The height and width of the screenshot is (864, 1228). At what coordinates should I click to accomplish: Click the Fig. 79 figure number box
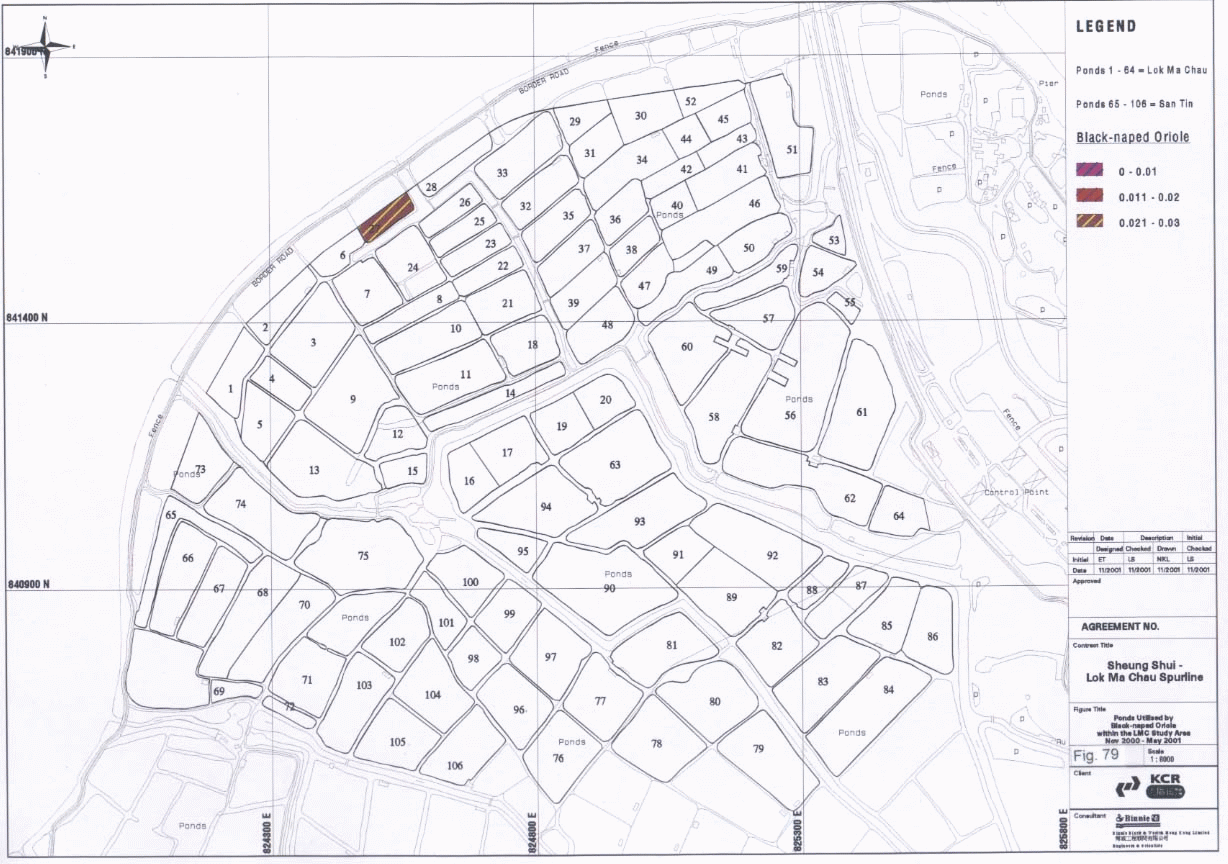coord(1097,754)
